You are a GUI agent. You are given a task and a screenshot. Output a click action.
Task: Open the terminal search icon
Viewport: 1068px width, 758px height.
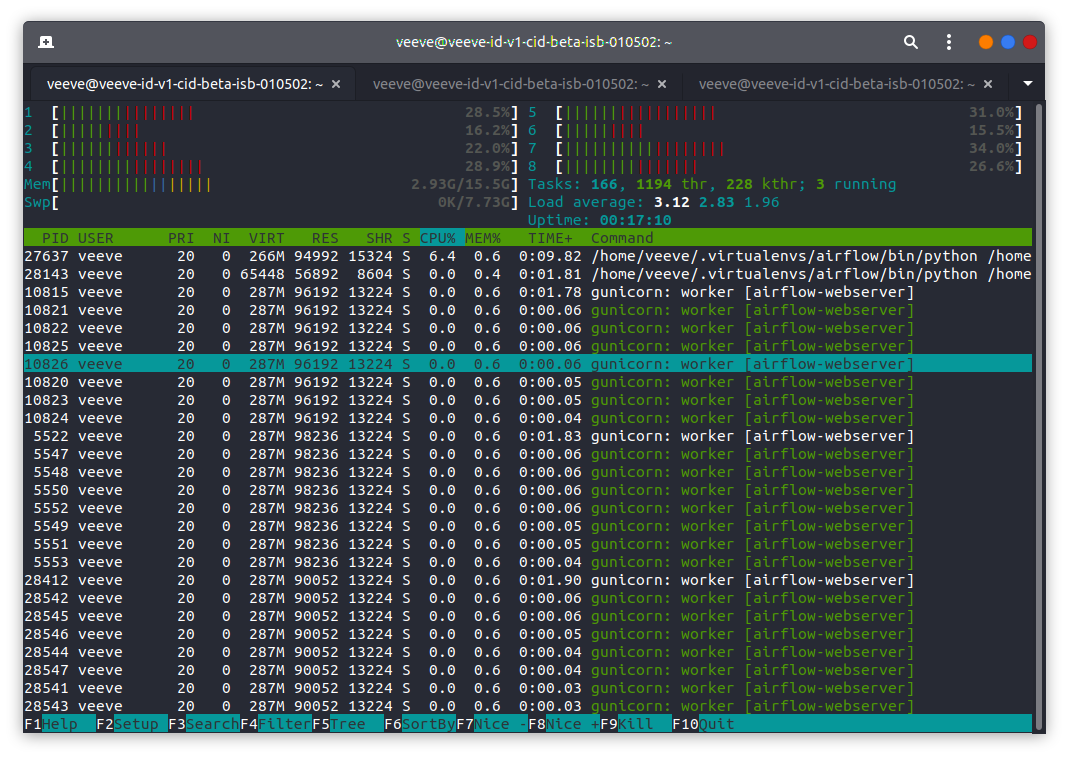[x=911, y=42]
